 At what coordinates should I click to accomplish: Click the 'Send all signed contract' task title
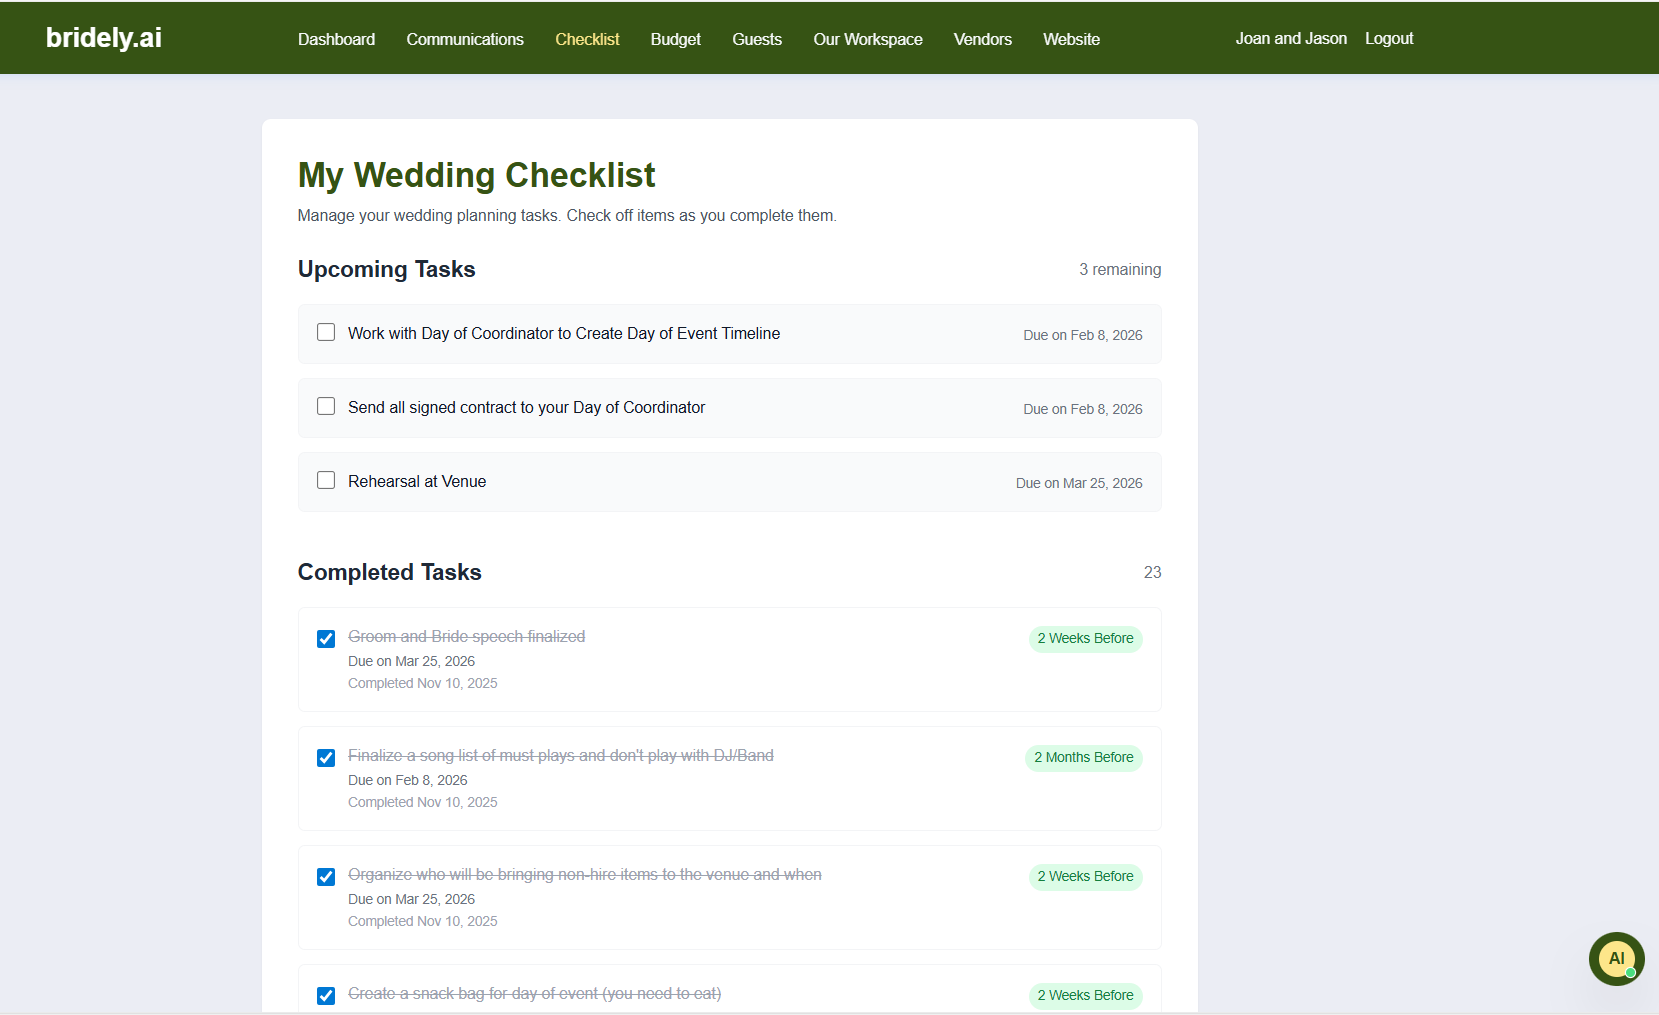[527, 407]
